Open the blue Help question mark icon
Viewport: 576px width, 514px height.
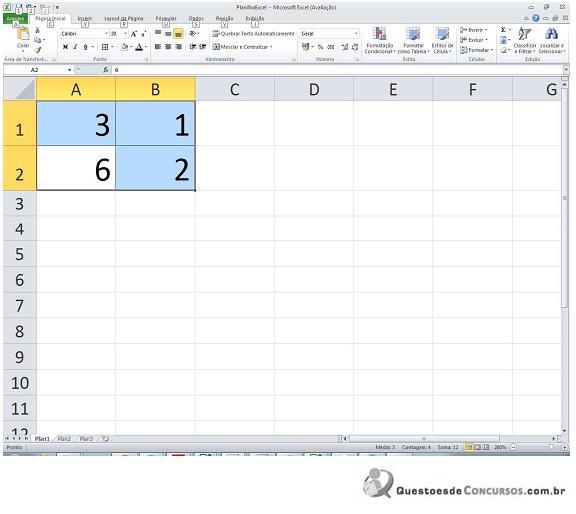tap(536, 18)
